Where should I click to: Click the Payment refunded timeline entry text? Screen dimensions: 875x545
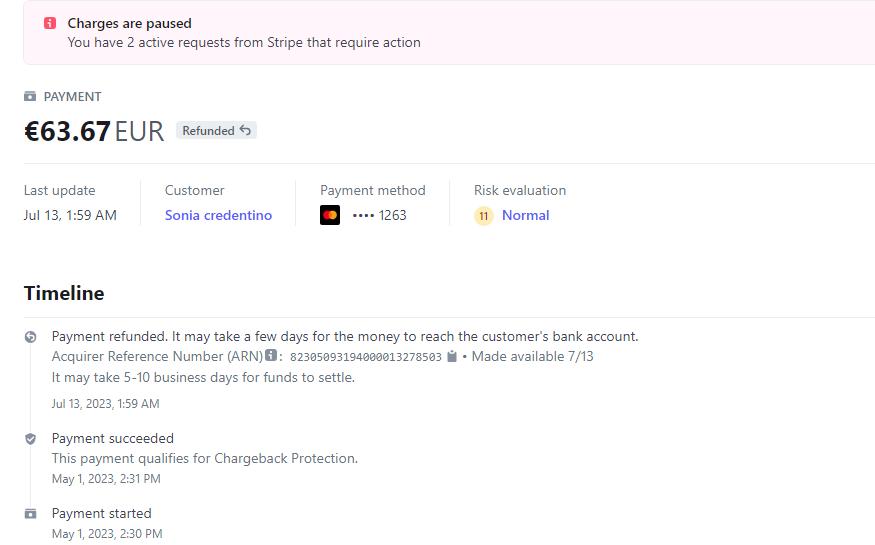[x=344, y=336]
